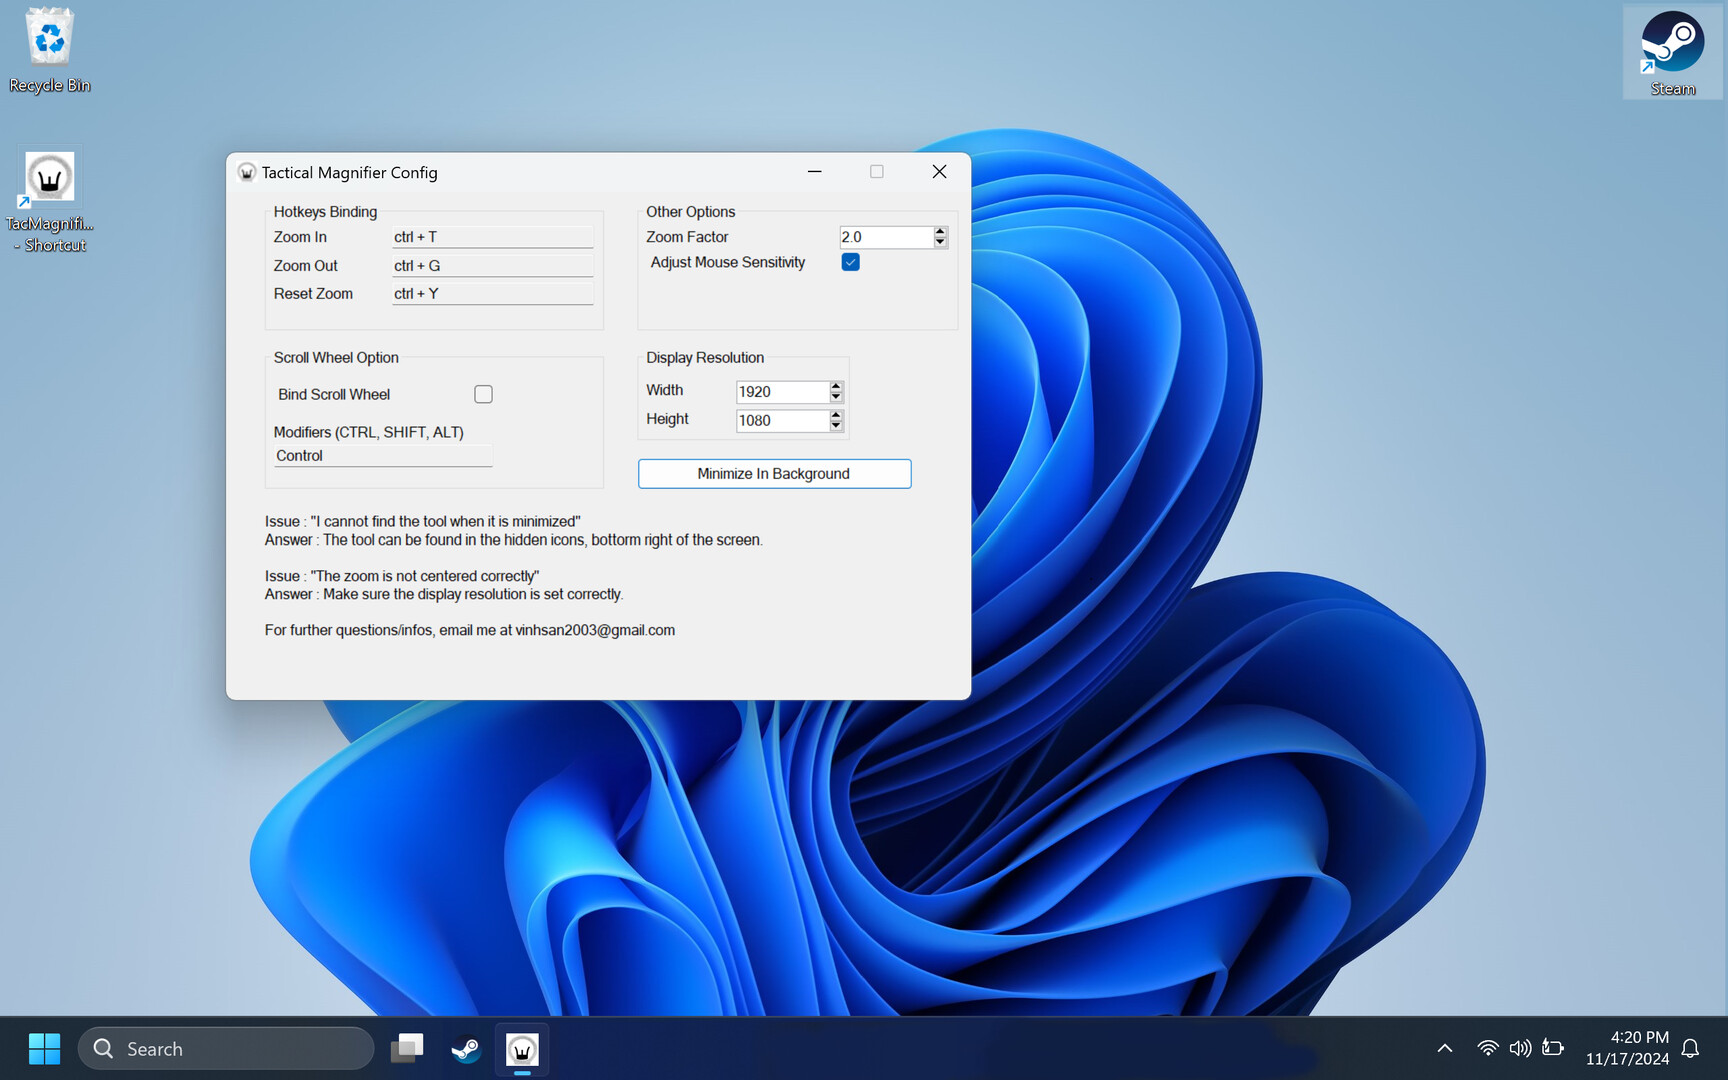Click the Steam icon in taskbar
Screen dimensions: 1728x1080
[x=465, y=1049]
